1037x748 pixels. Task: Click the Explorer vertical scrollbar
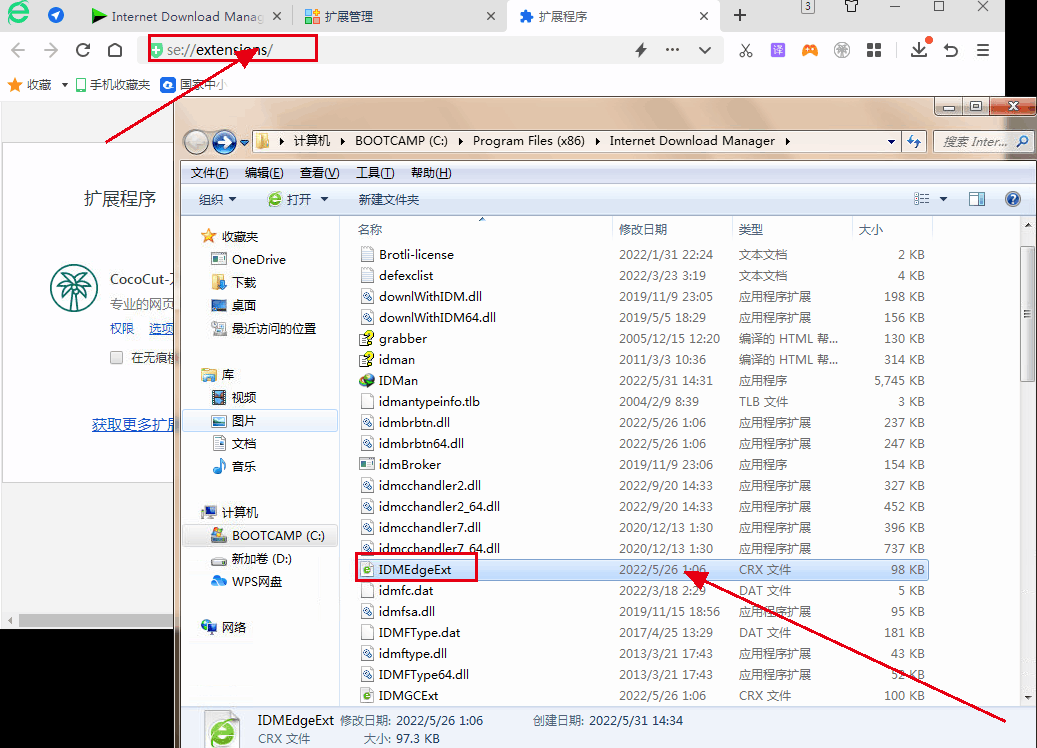(1027, 314)
